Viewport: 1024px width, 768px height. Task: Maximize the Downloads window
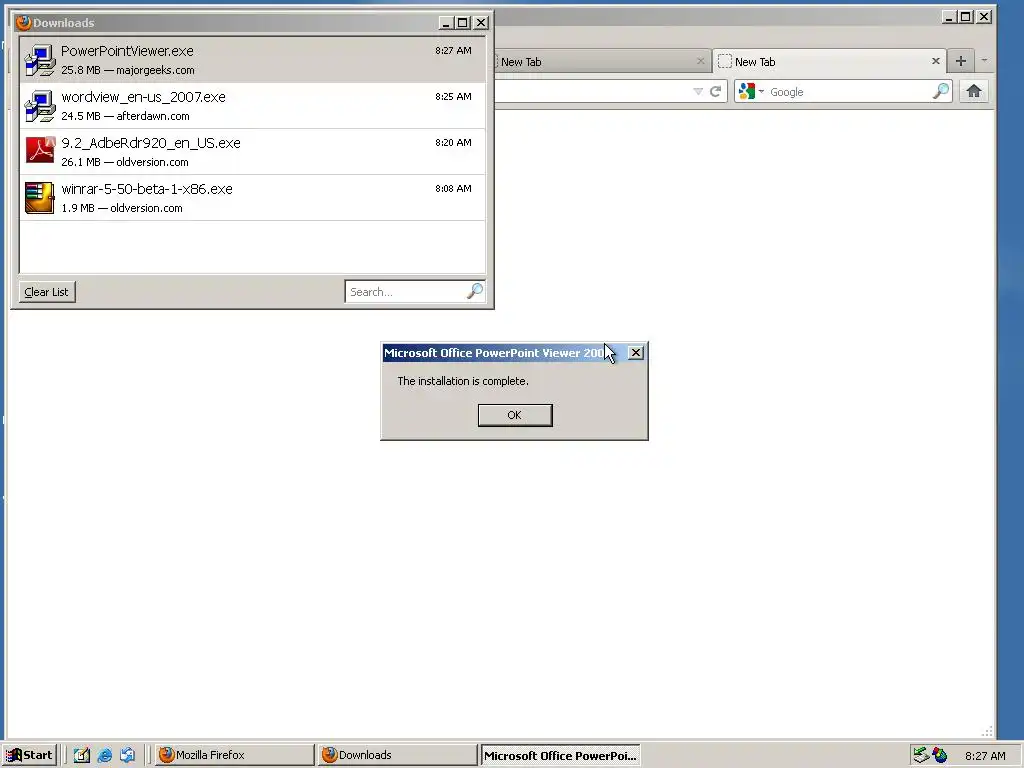pyautogui.click(x=463, y=23)
